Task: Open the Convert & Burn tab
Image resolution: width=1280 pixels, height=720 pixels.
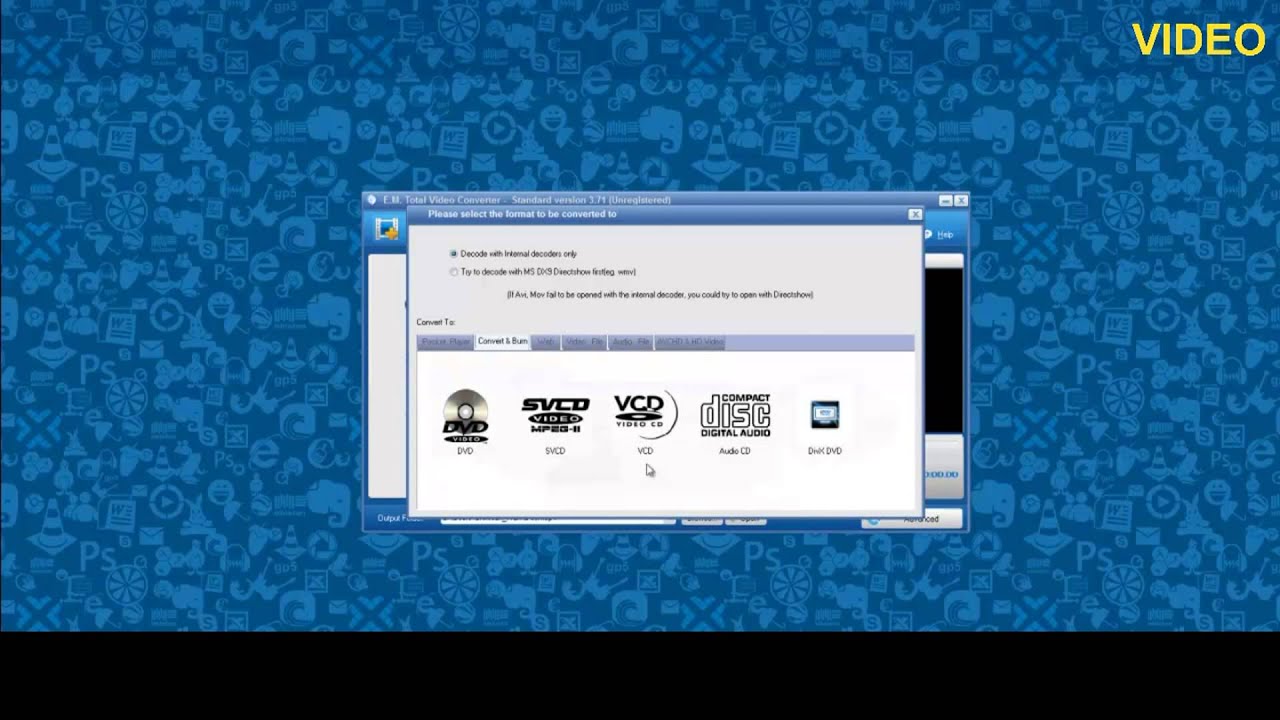Action: point(502,342)
